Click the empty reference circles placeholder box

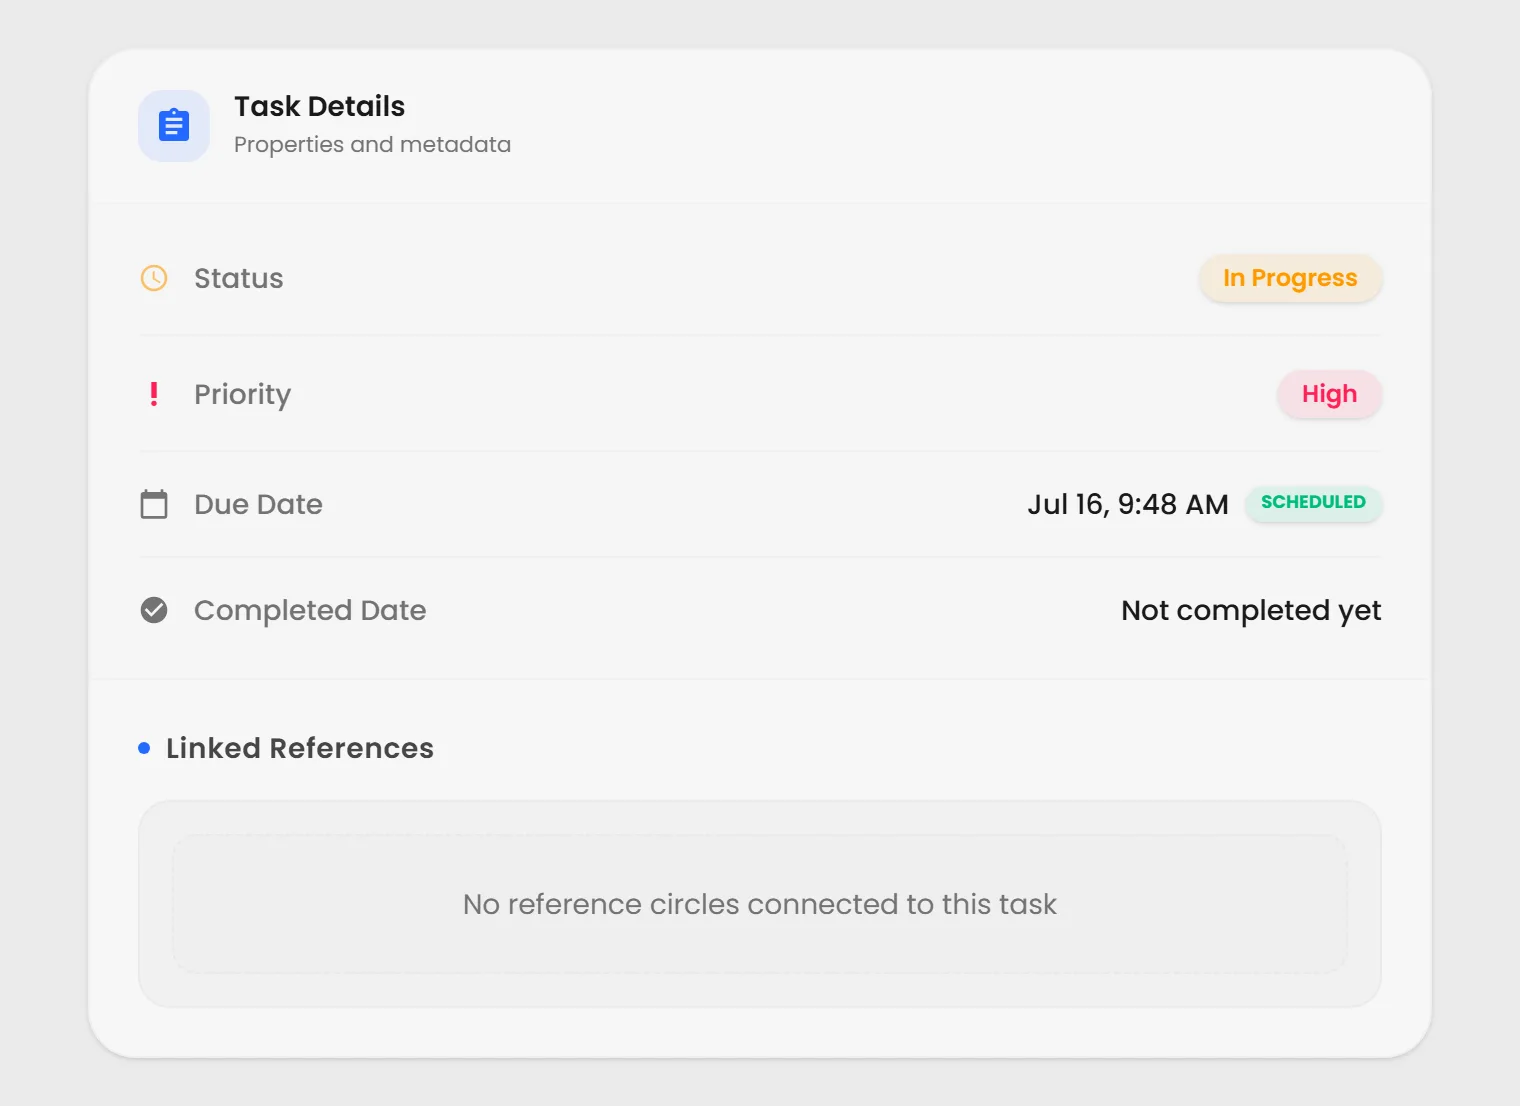760,904
